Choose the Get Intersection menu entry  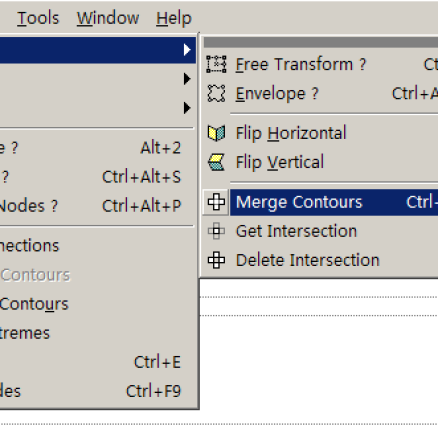click(320, 231)
